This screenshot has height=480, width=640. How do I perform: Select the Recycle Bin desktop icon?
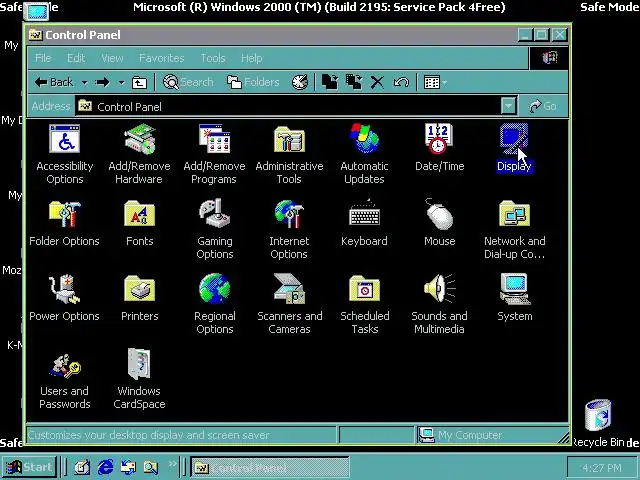tap(598, 424)
